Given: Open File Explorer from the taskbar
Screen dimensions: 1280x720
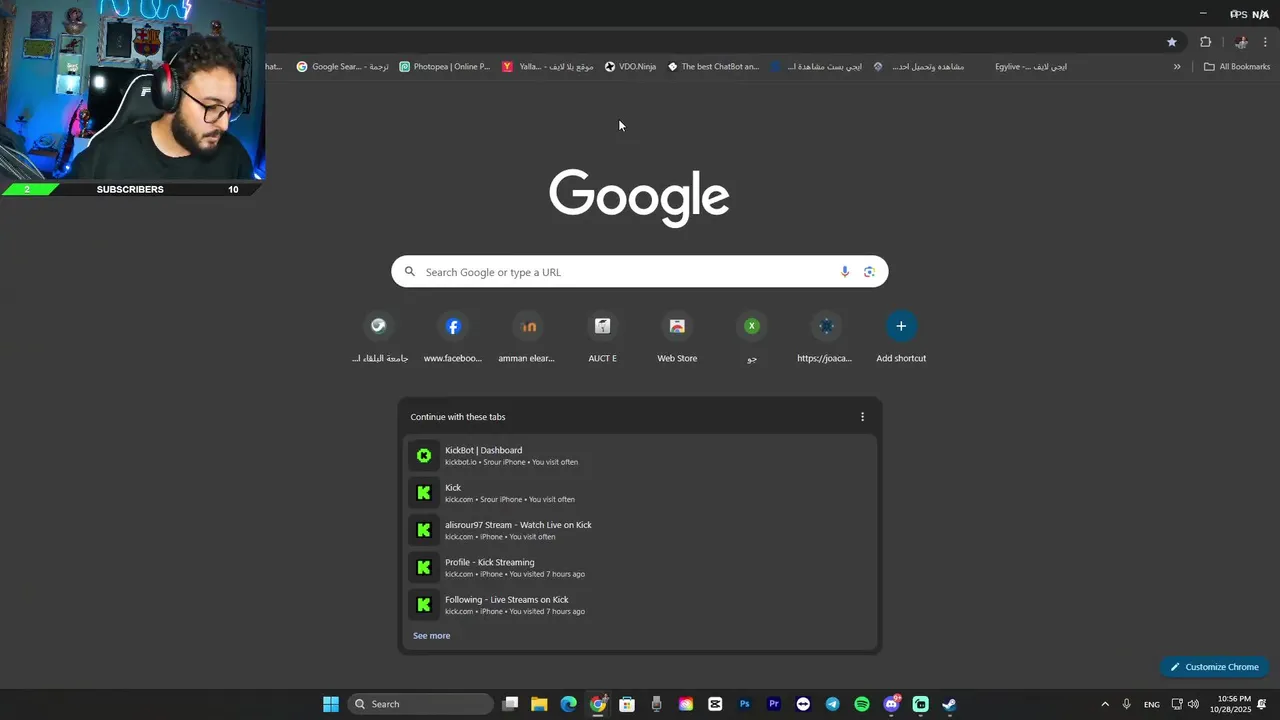Looking at the screenshot, I should [x=539, y=704].
